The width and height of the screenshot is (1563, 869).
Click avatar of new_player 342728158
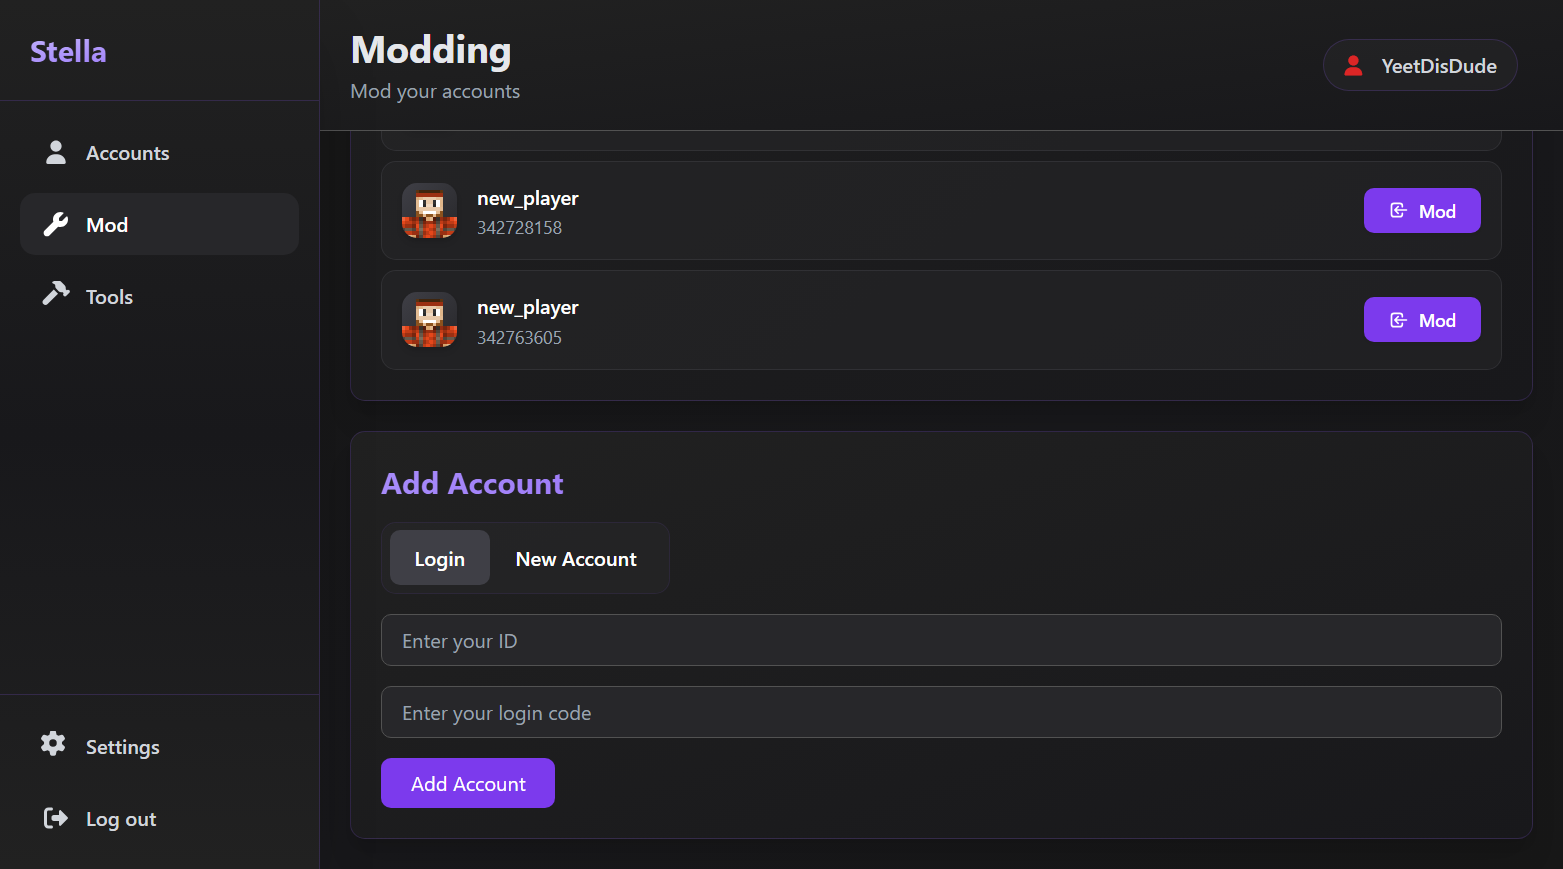point(429,211)
